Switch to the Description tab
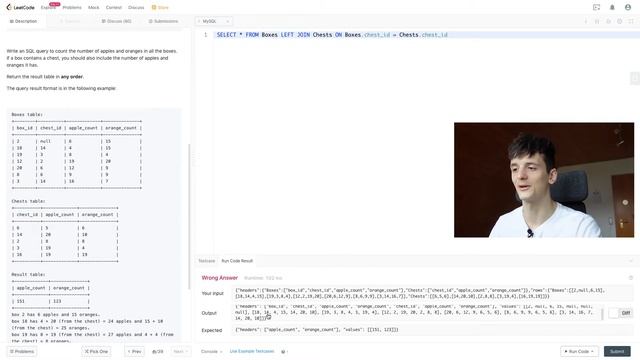 pos(23,21)
